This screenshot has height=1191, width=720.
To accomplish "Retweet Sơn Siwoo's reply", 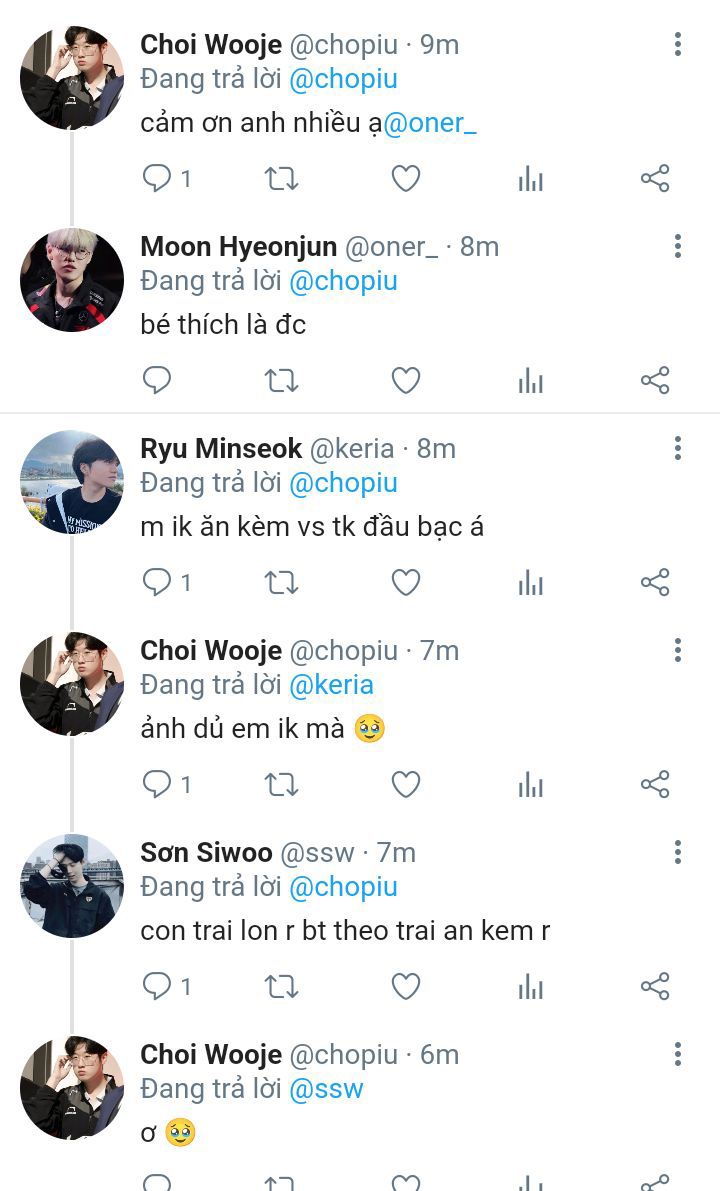I will [x=281, y=987].
